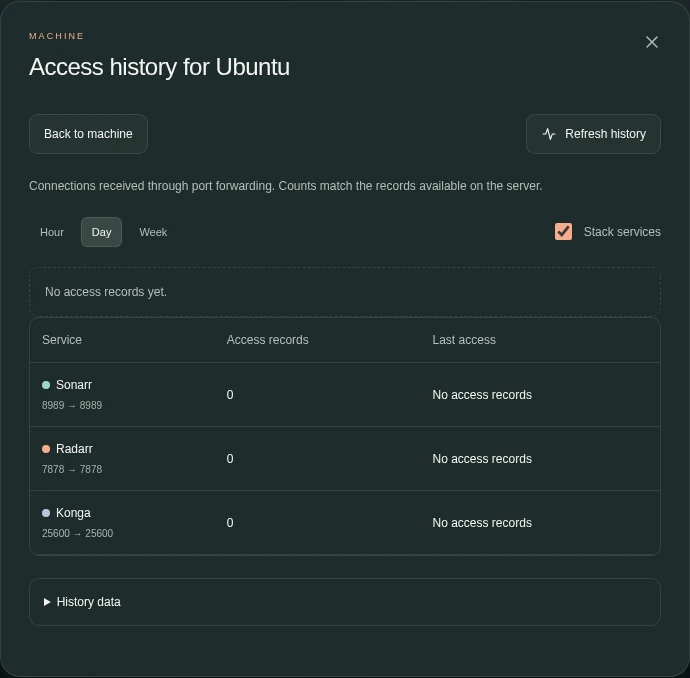Click Radarr's access record count 0
The height and width of the screenshot is (678, 690).
coord(230,459)
